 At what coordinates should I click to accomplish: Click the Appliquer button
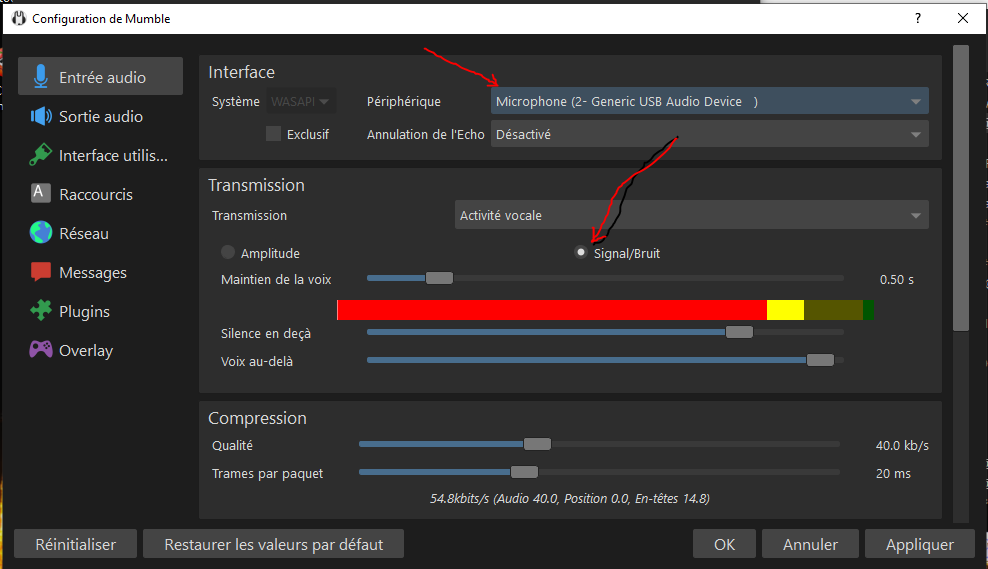point(919,544)
